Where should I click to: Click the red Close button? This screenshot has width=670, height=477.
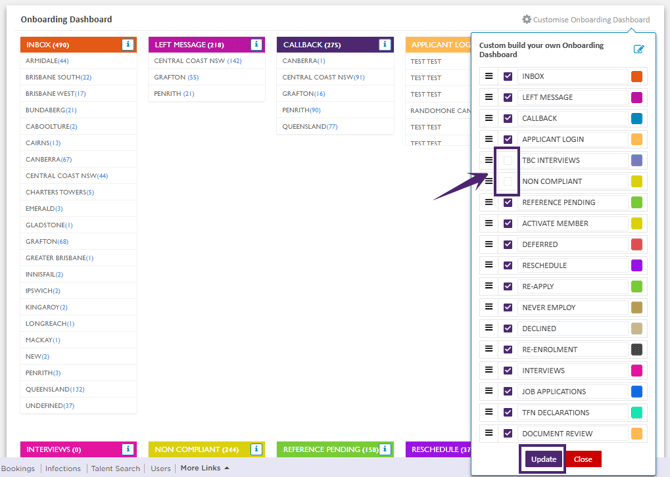pyautogui.click(x=583, y=459)
